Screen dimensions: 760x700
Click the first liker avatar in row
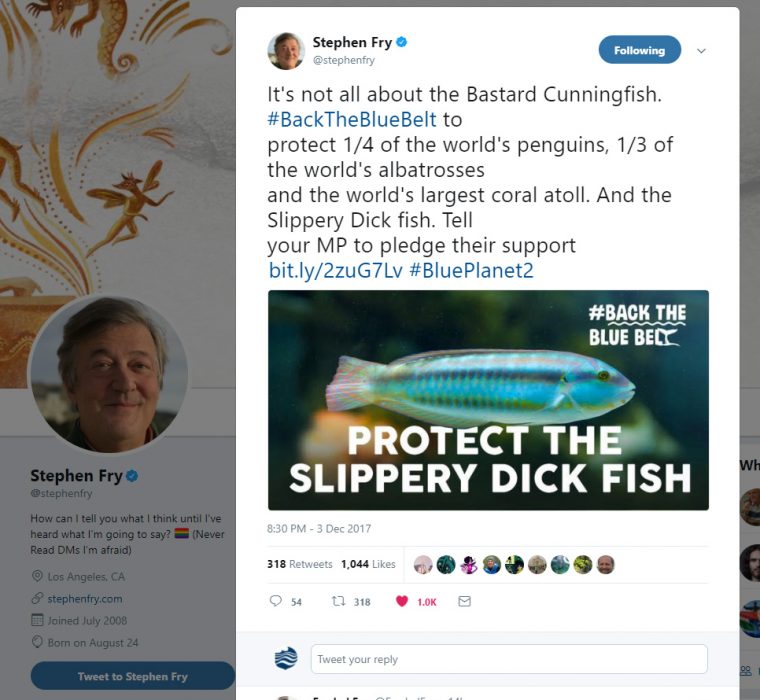coord(423,565)
